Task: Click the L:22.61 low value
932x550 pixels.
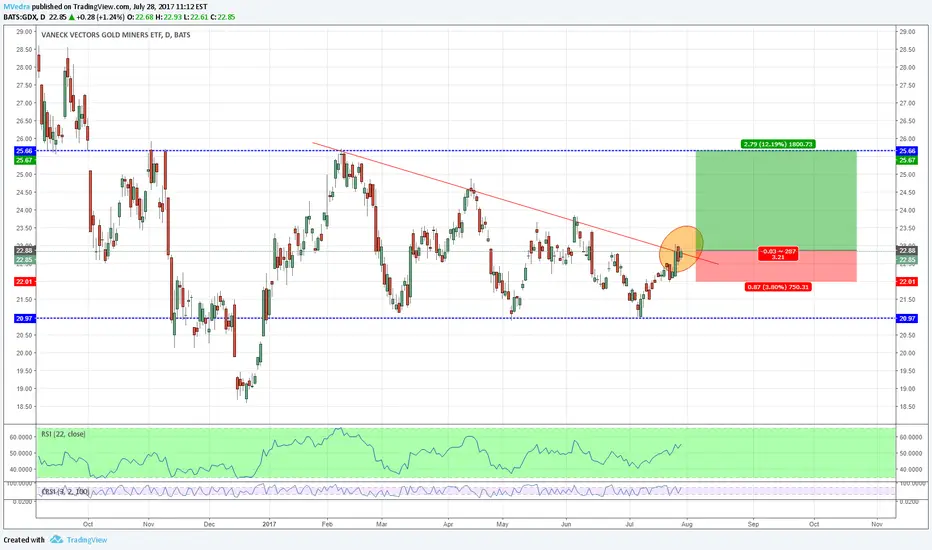Action: click(x=195, y=17)
